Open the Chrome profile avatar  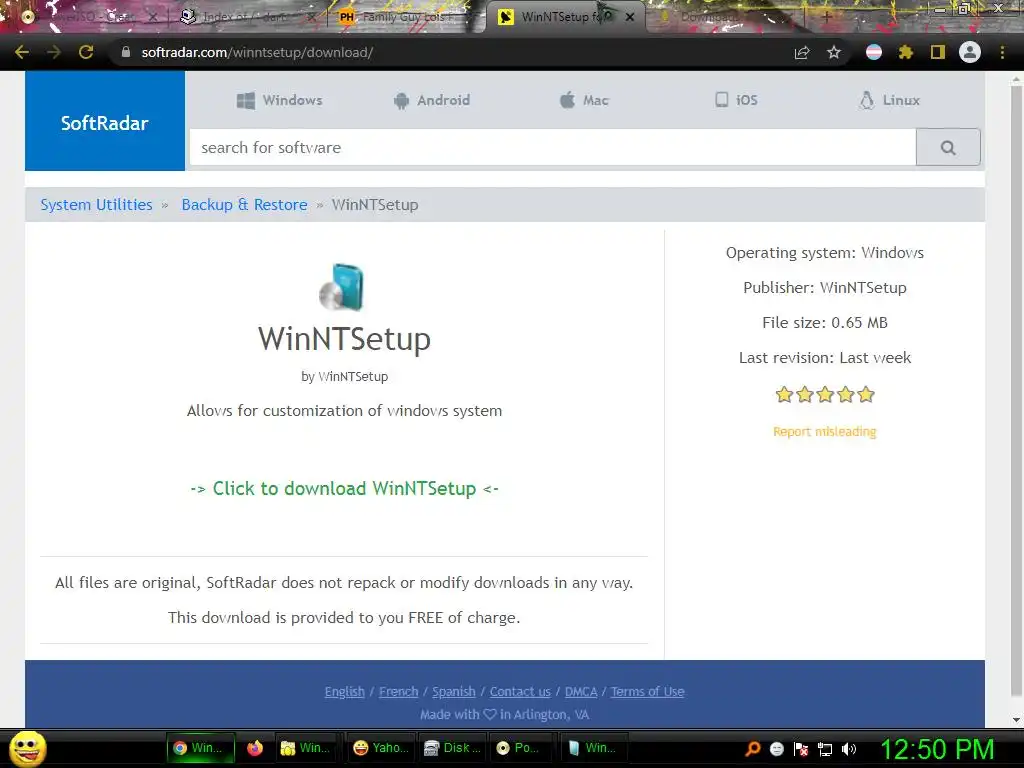point(970,52)
